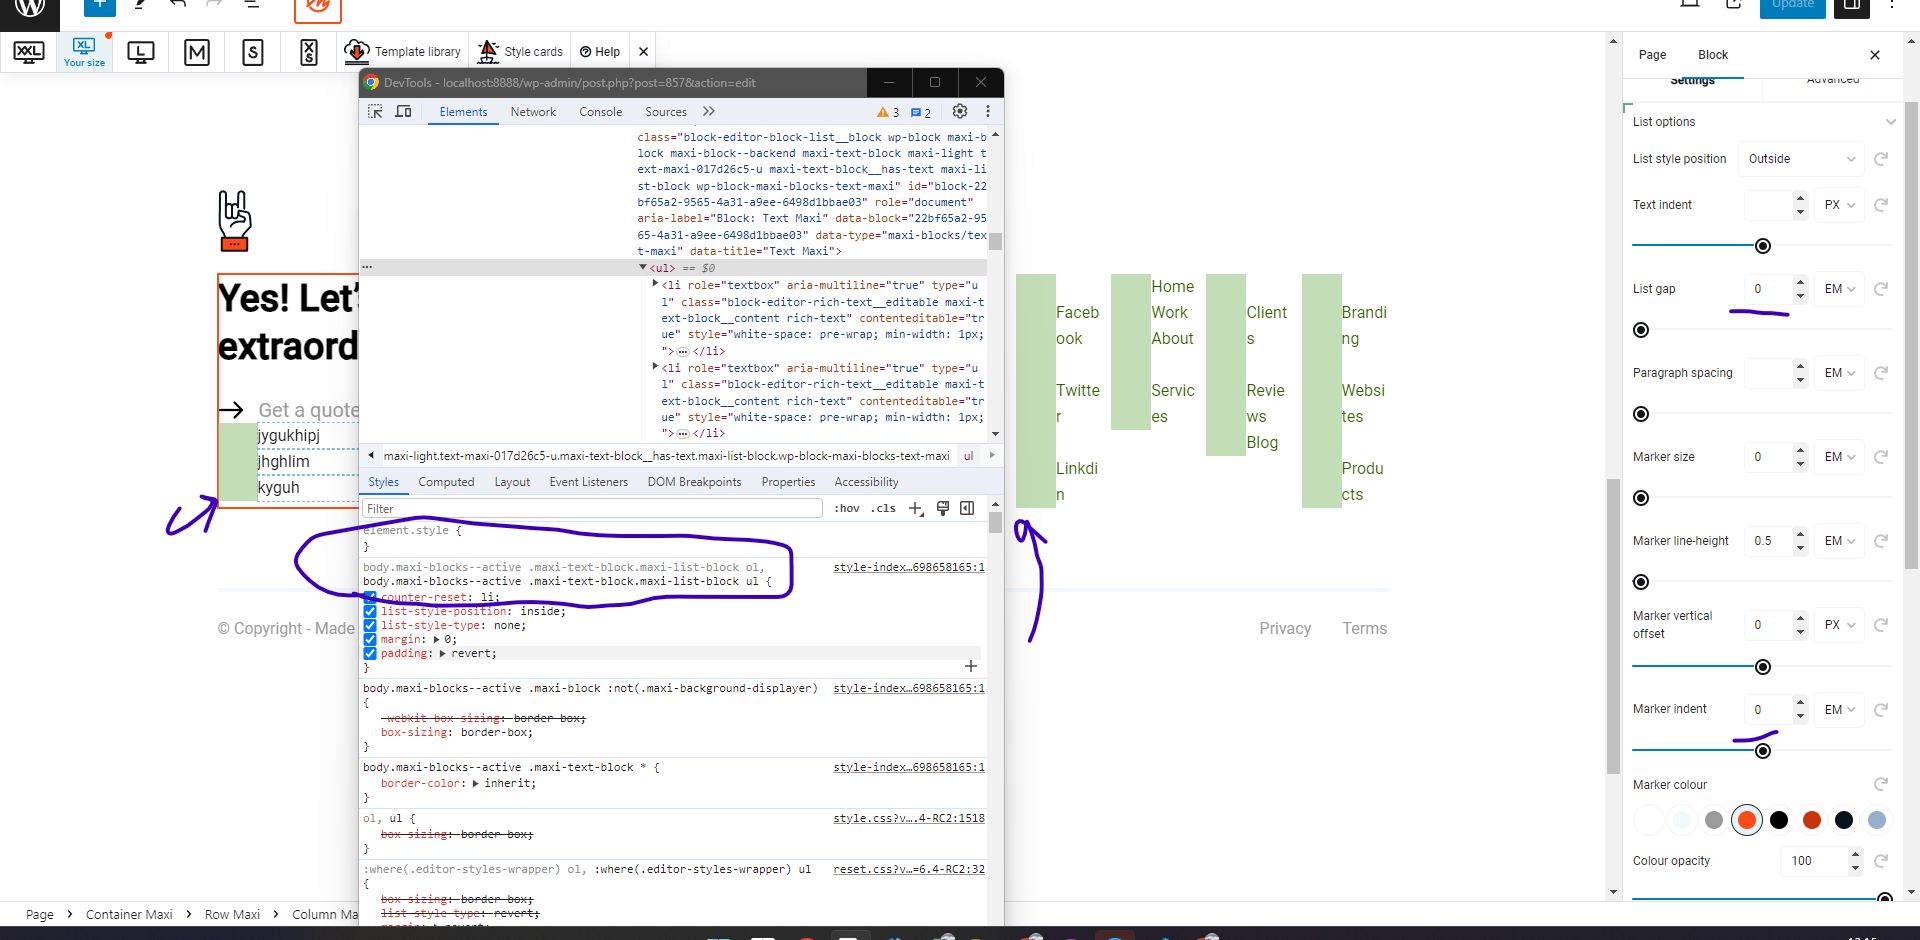The height and width of the screenshot is (940, 1920).
Task: Select the XXL responsive preview size
Action: (x=29, y=52)
